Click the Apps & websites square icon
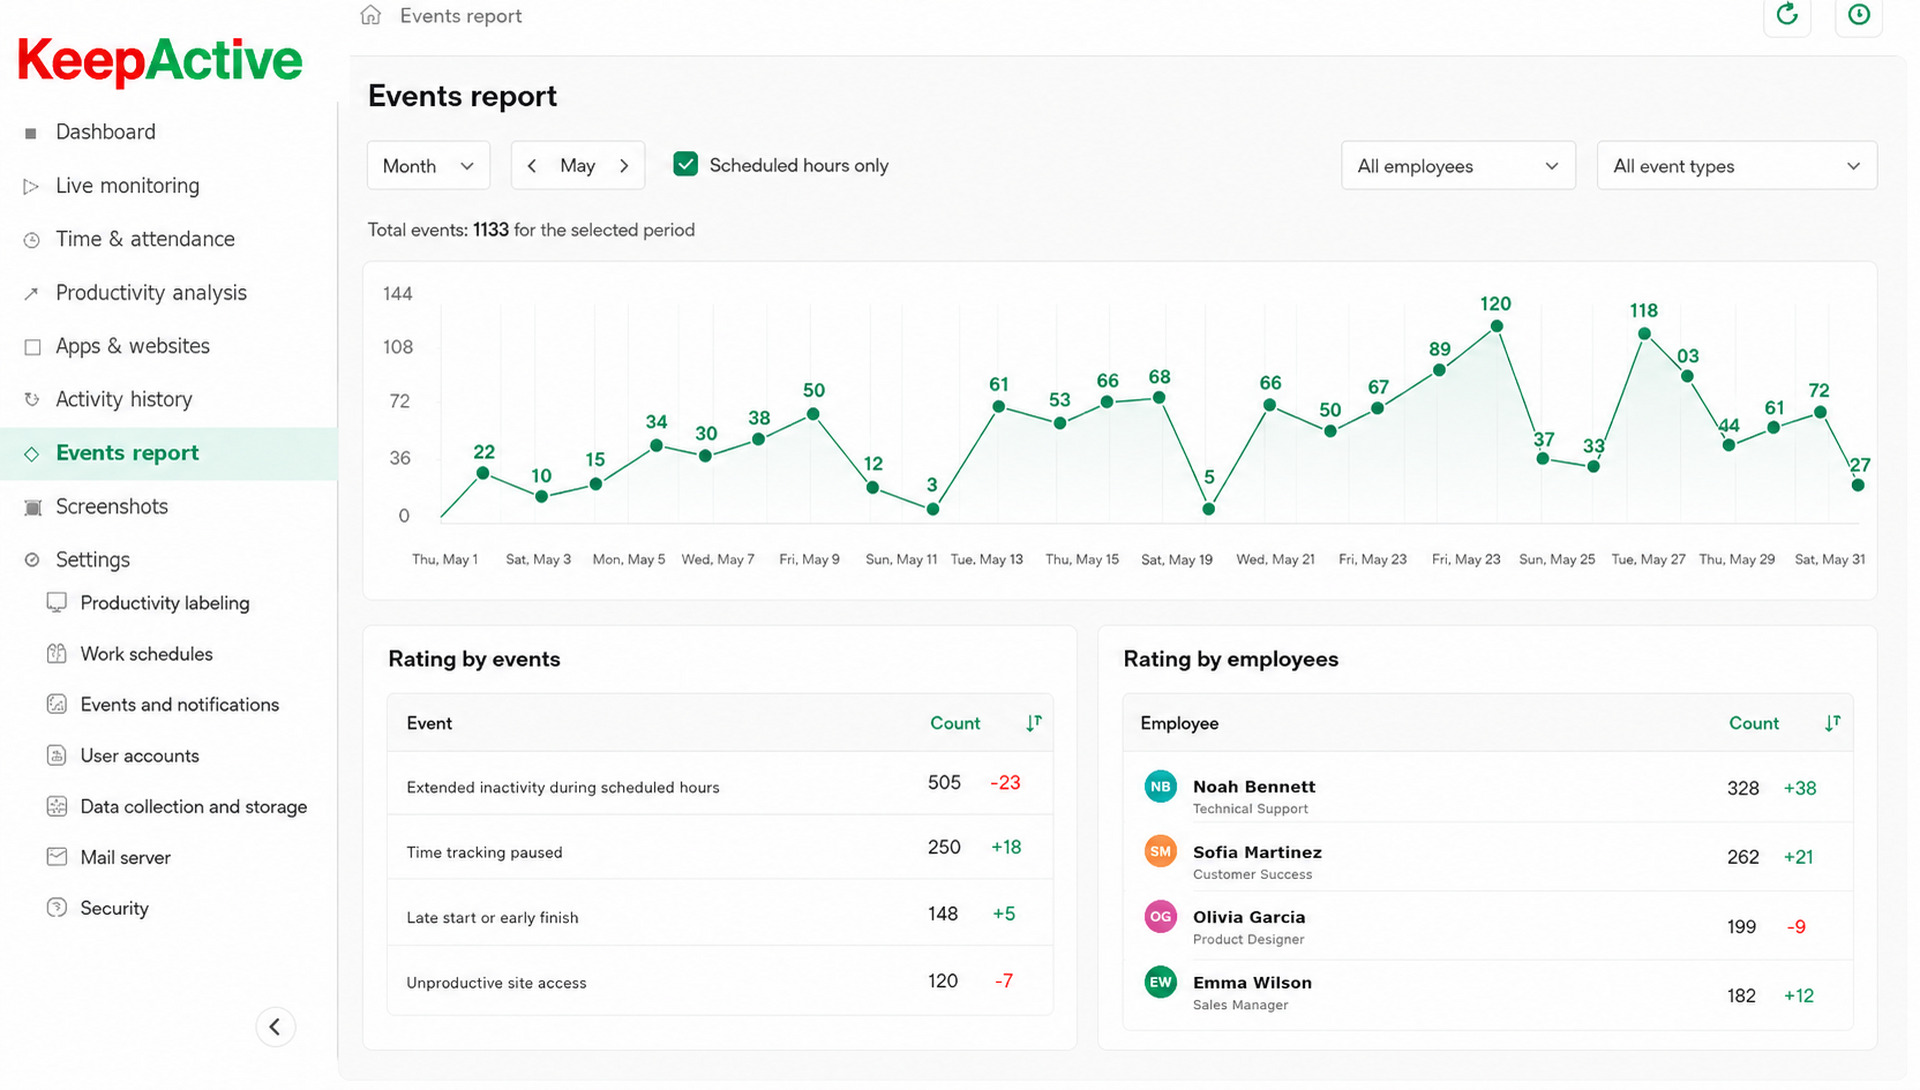 pyautogui.click(x=32, y=347)
